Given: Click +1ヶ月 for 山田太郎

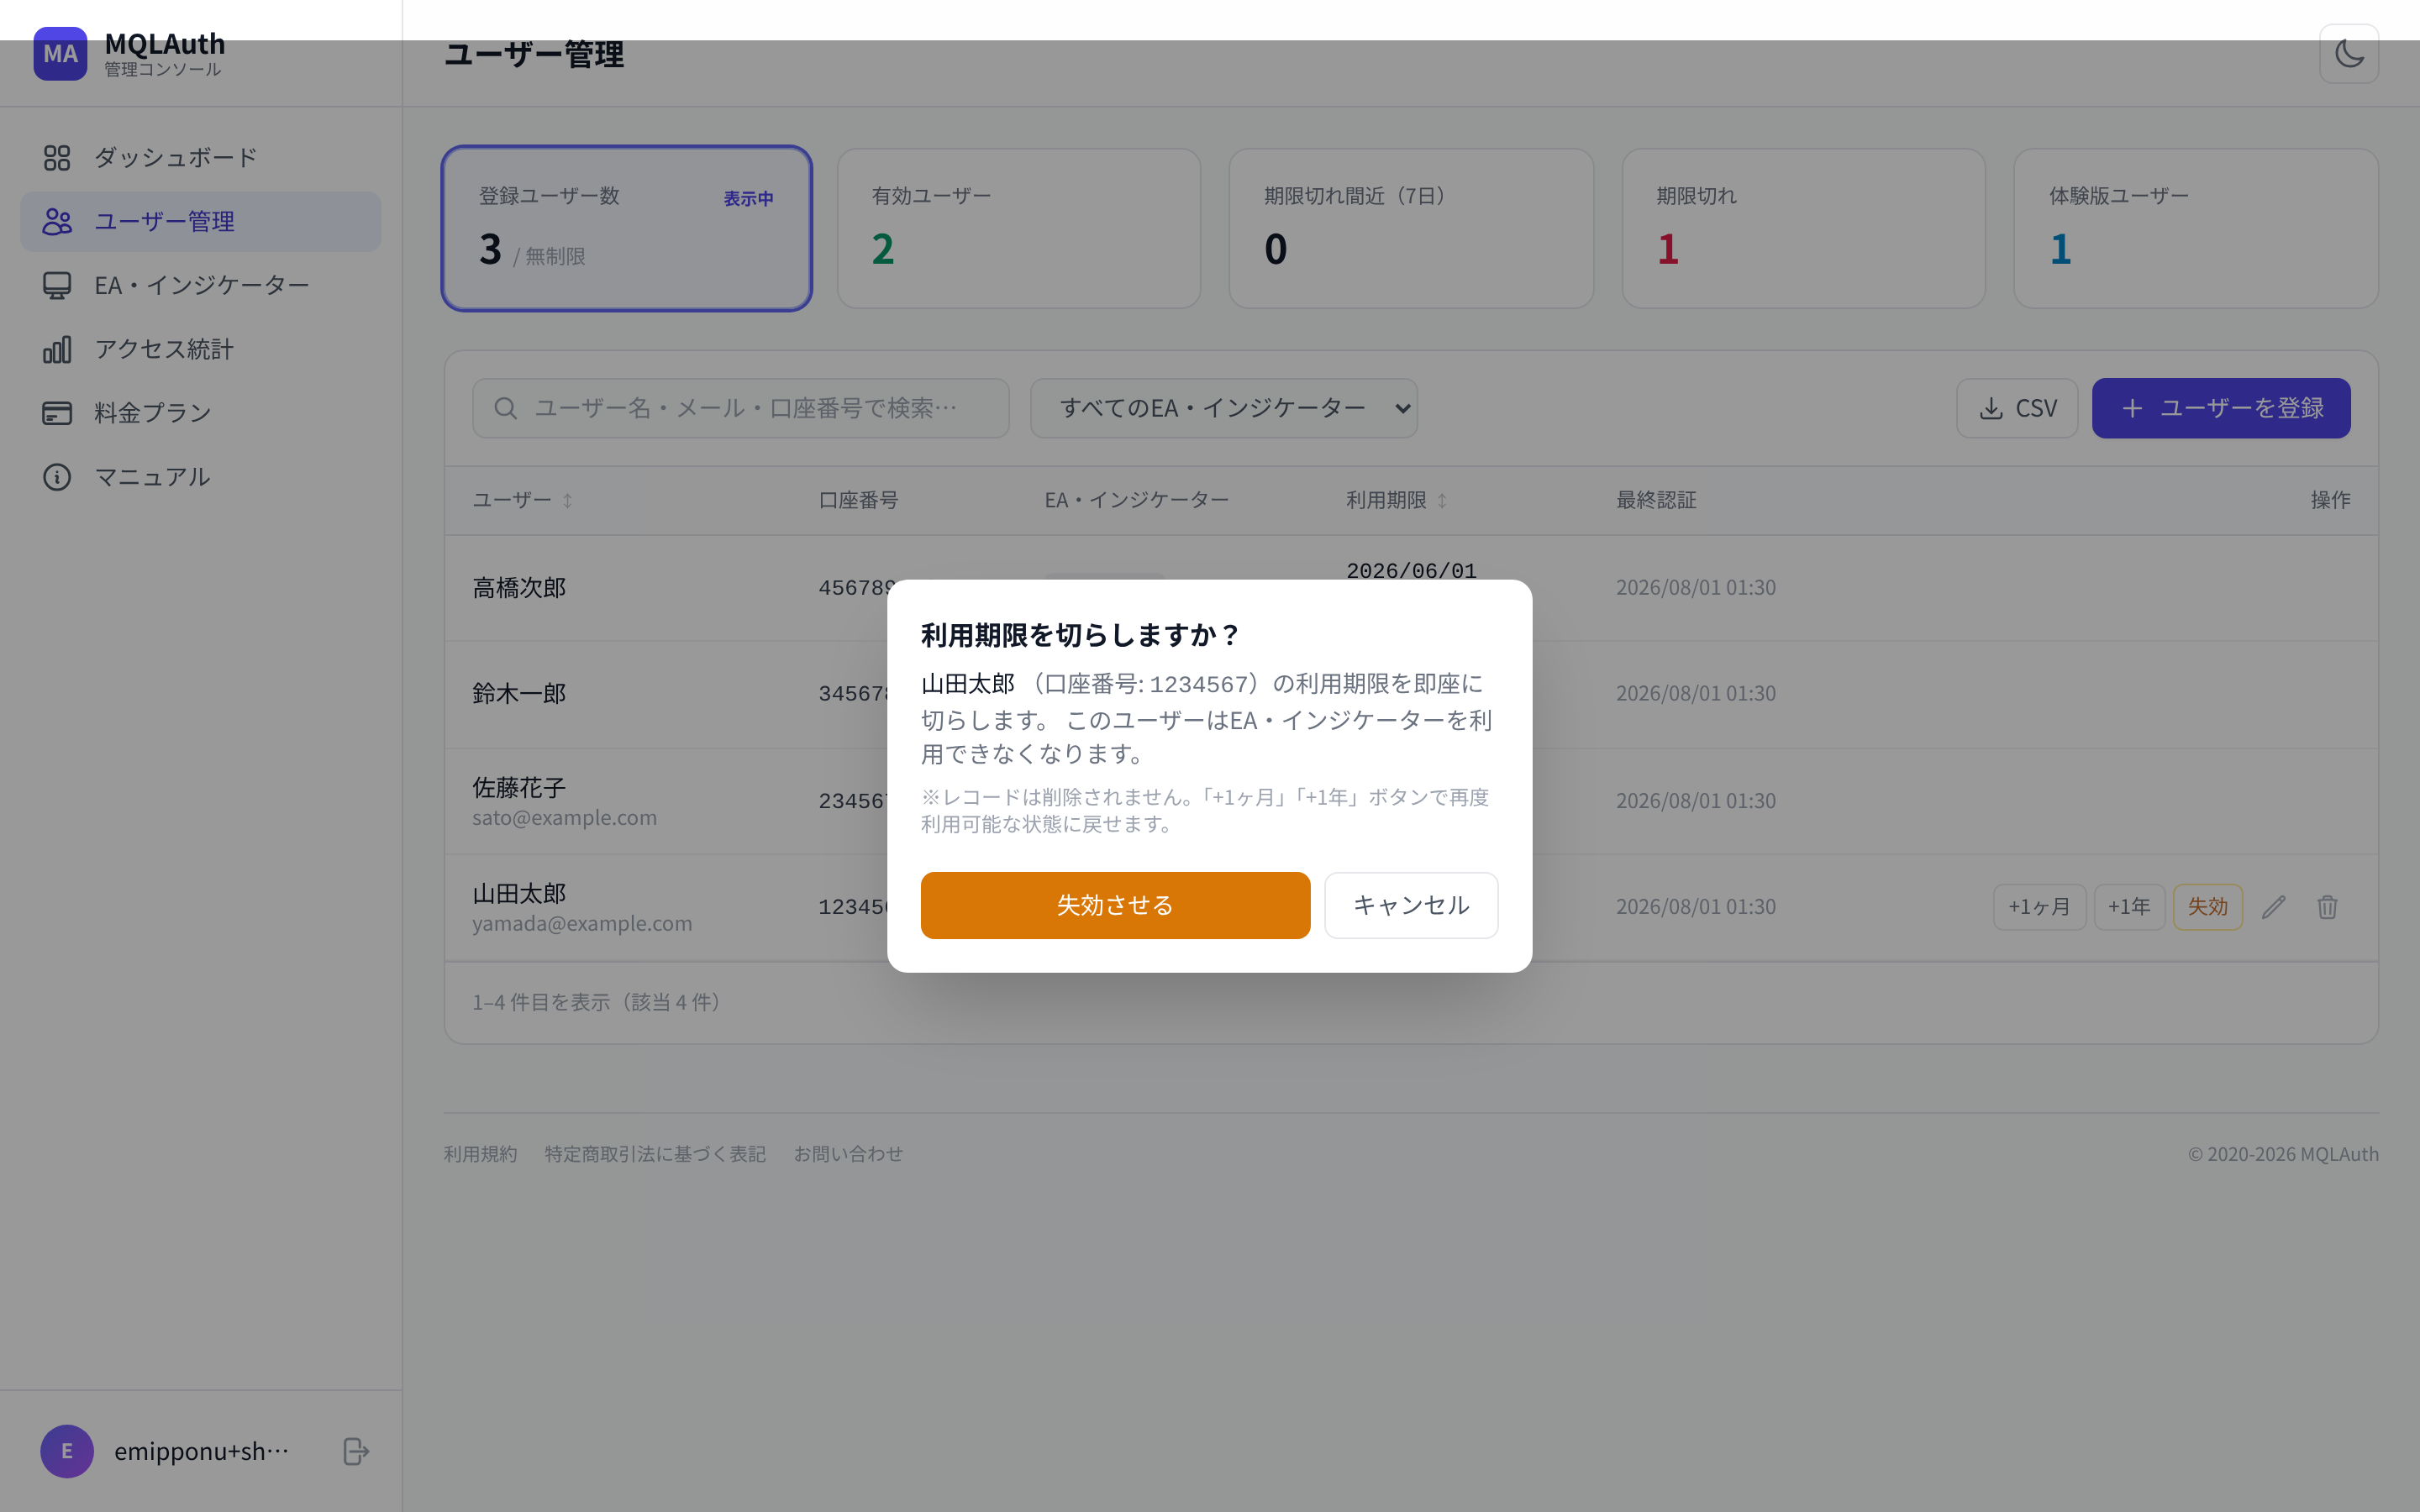Looking at the screenshot, I should tap(2039, 907).
